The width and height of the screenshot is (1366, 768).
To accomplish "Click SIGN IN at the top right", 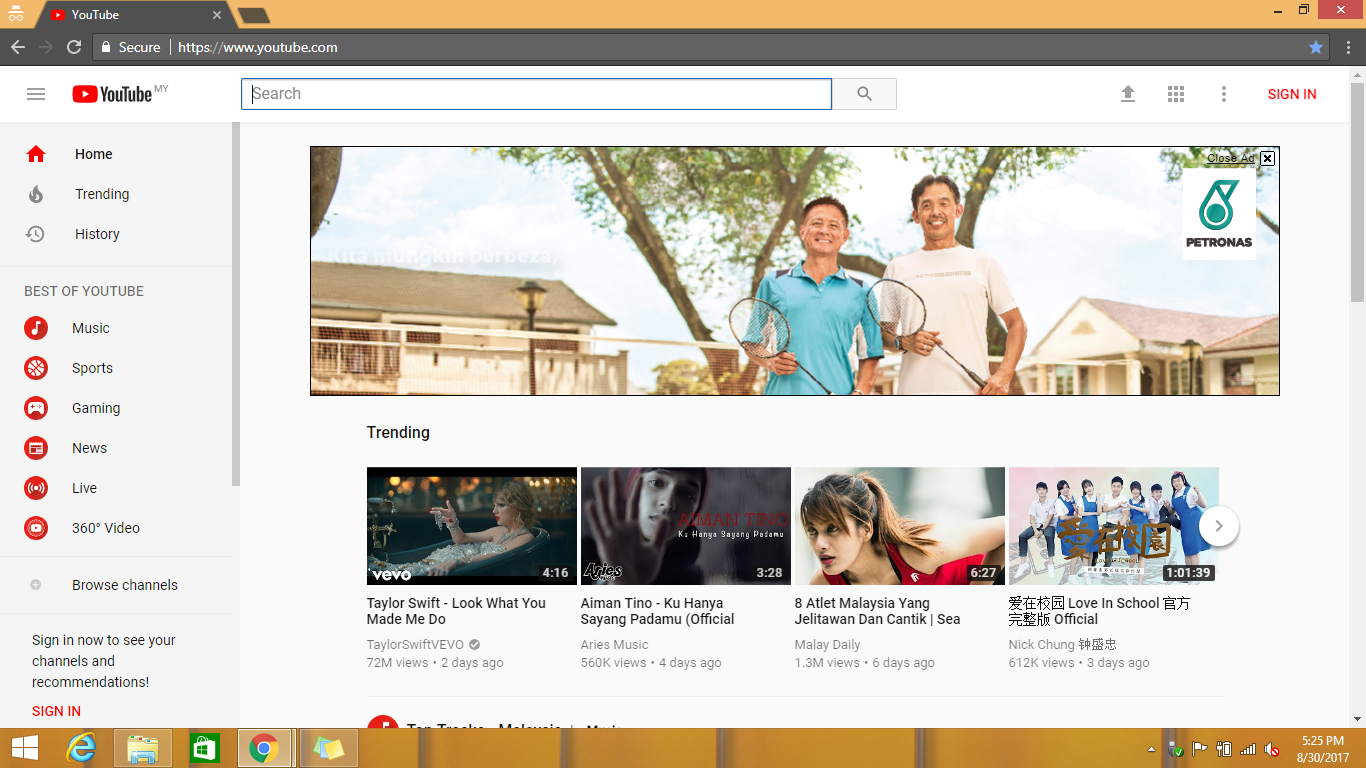I will (x=1292, y=94).
